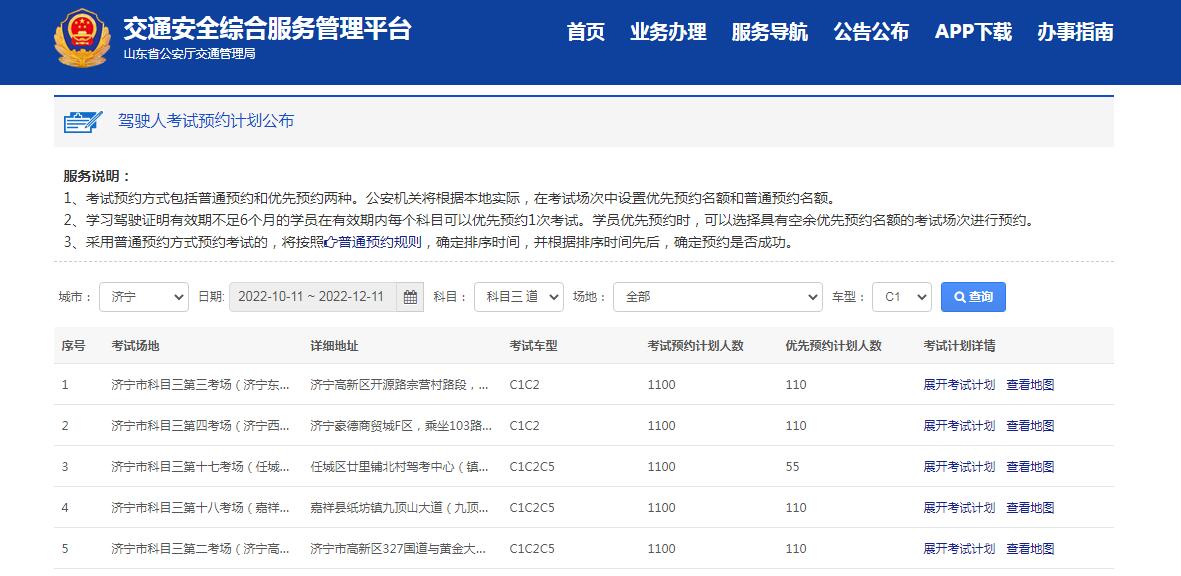Viewport: 1181px width, 576px height.
Task: Select the 办事指南 menu item
Action: point(1075,31)
